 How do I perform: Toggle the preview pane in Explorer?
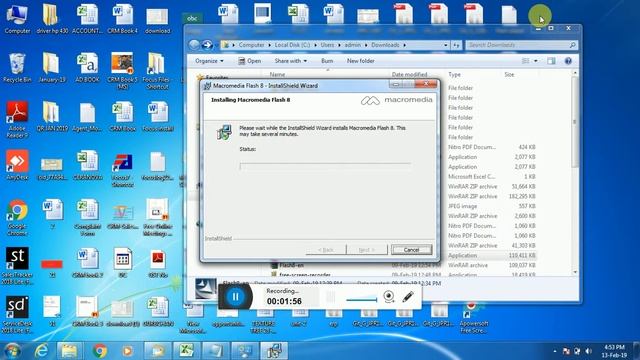tap(551, 61)
